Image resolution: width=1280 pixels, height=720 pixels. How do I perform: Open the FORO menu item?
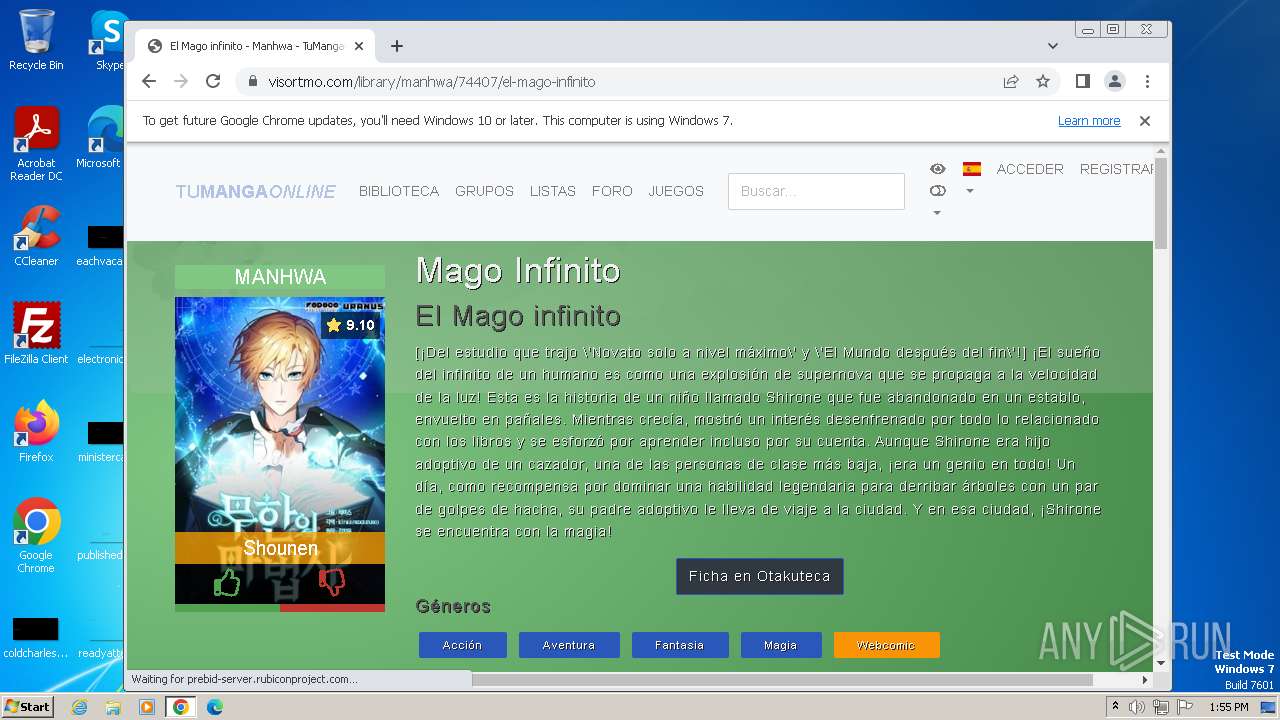pyautogui.click(x=612, y=191)
